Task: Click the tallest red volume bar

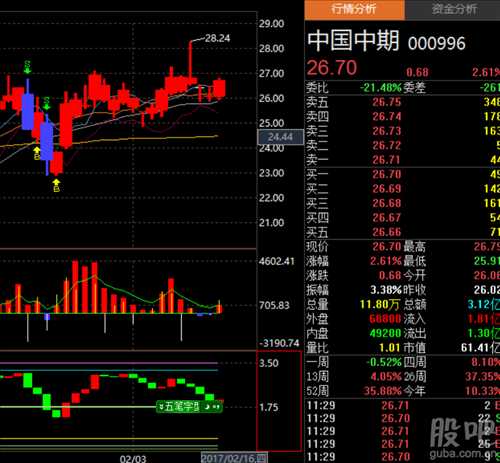Action: [75, 287]
